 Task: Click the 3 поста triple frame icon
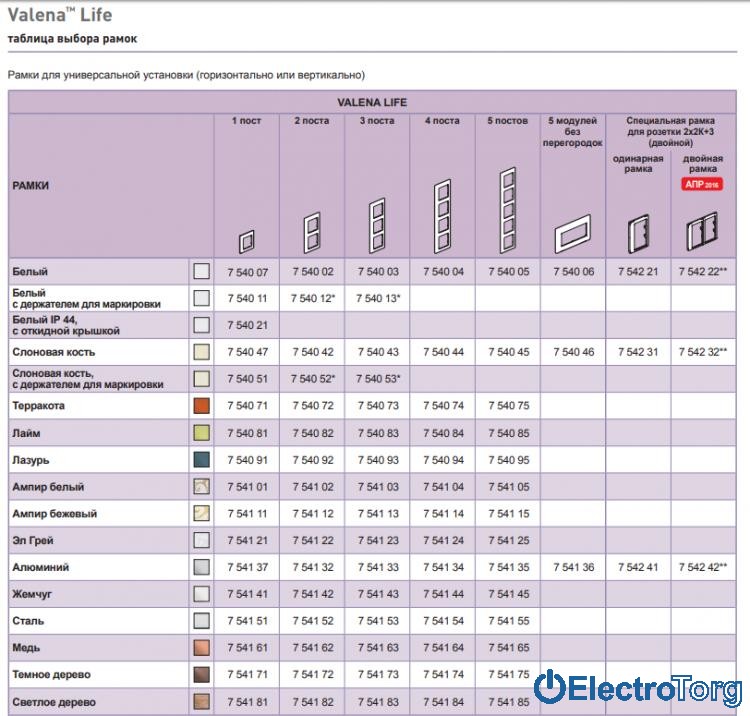[x=376, y=225]
